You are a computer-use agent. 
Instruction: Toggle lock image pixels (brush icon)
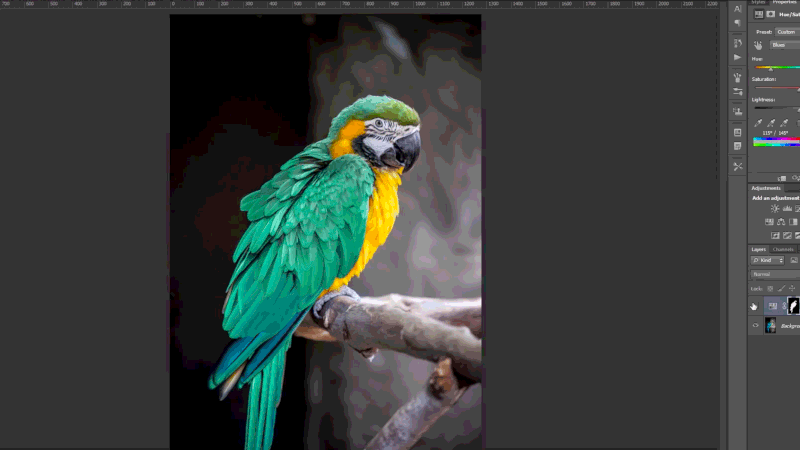click(x=781, y=289)
